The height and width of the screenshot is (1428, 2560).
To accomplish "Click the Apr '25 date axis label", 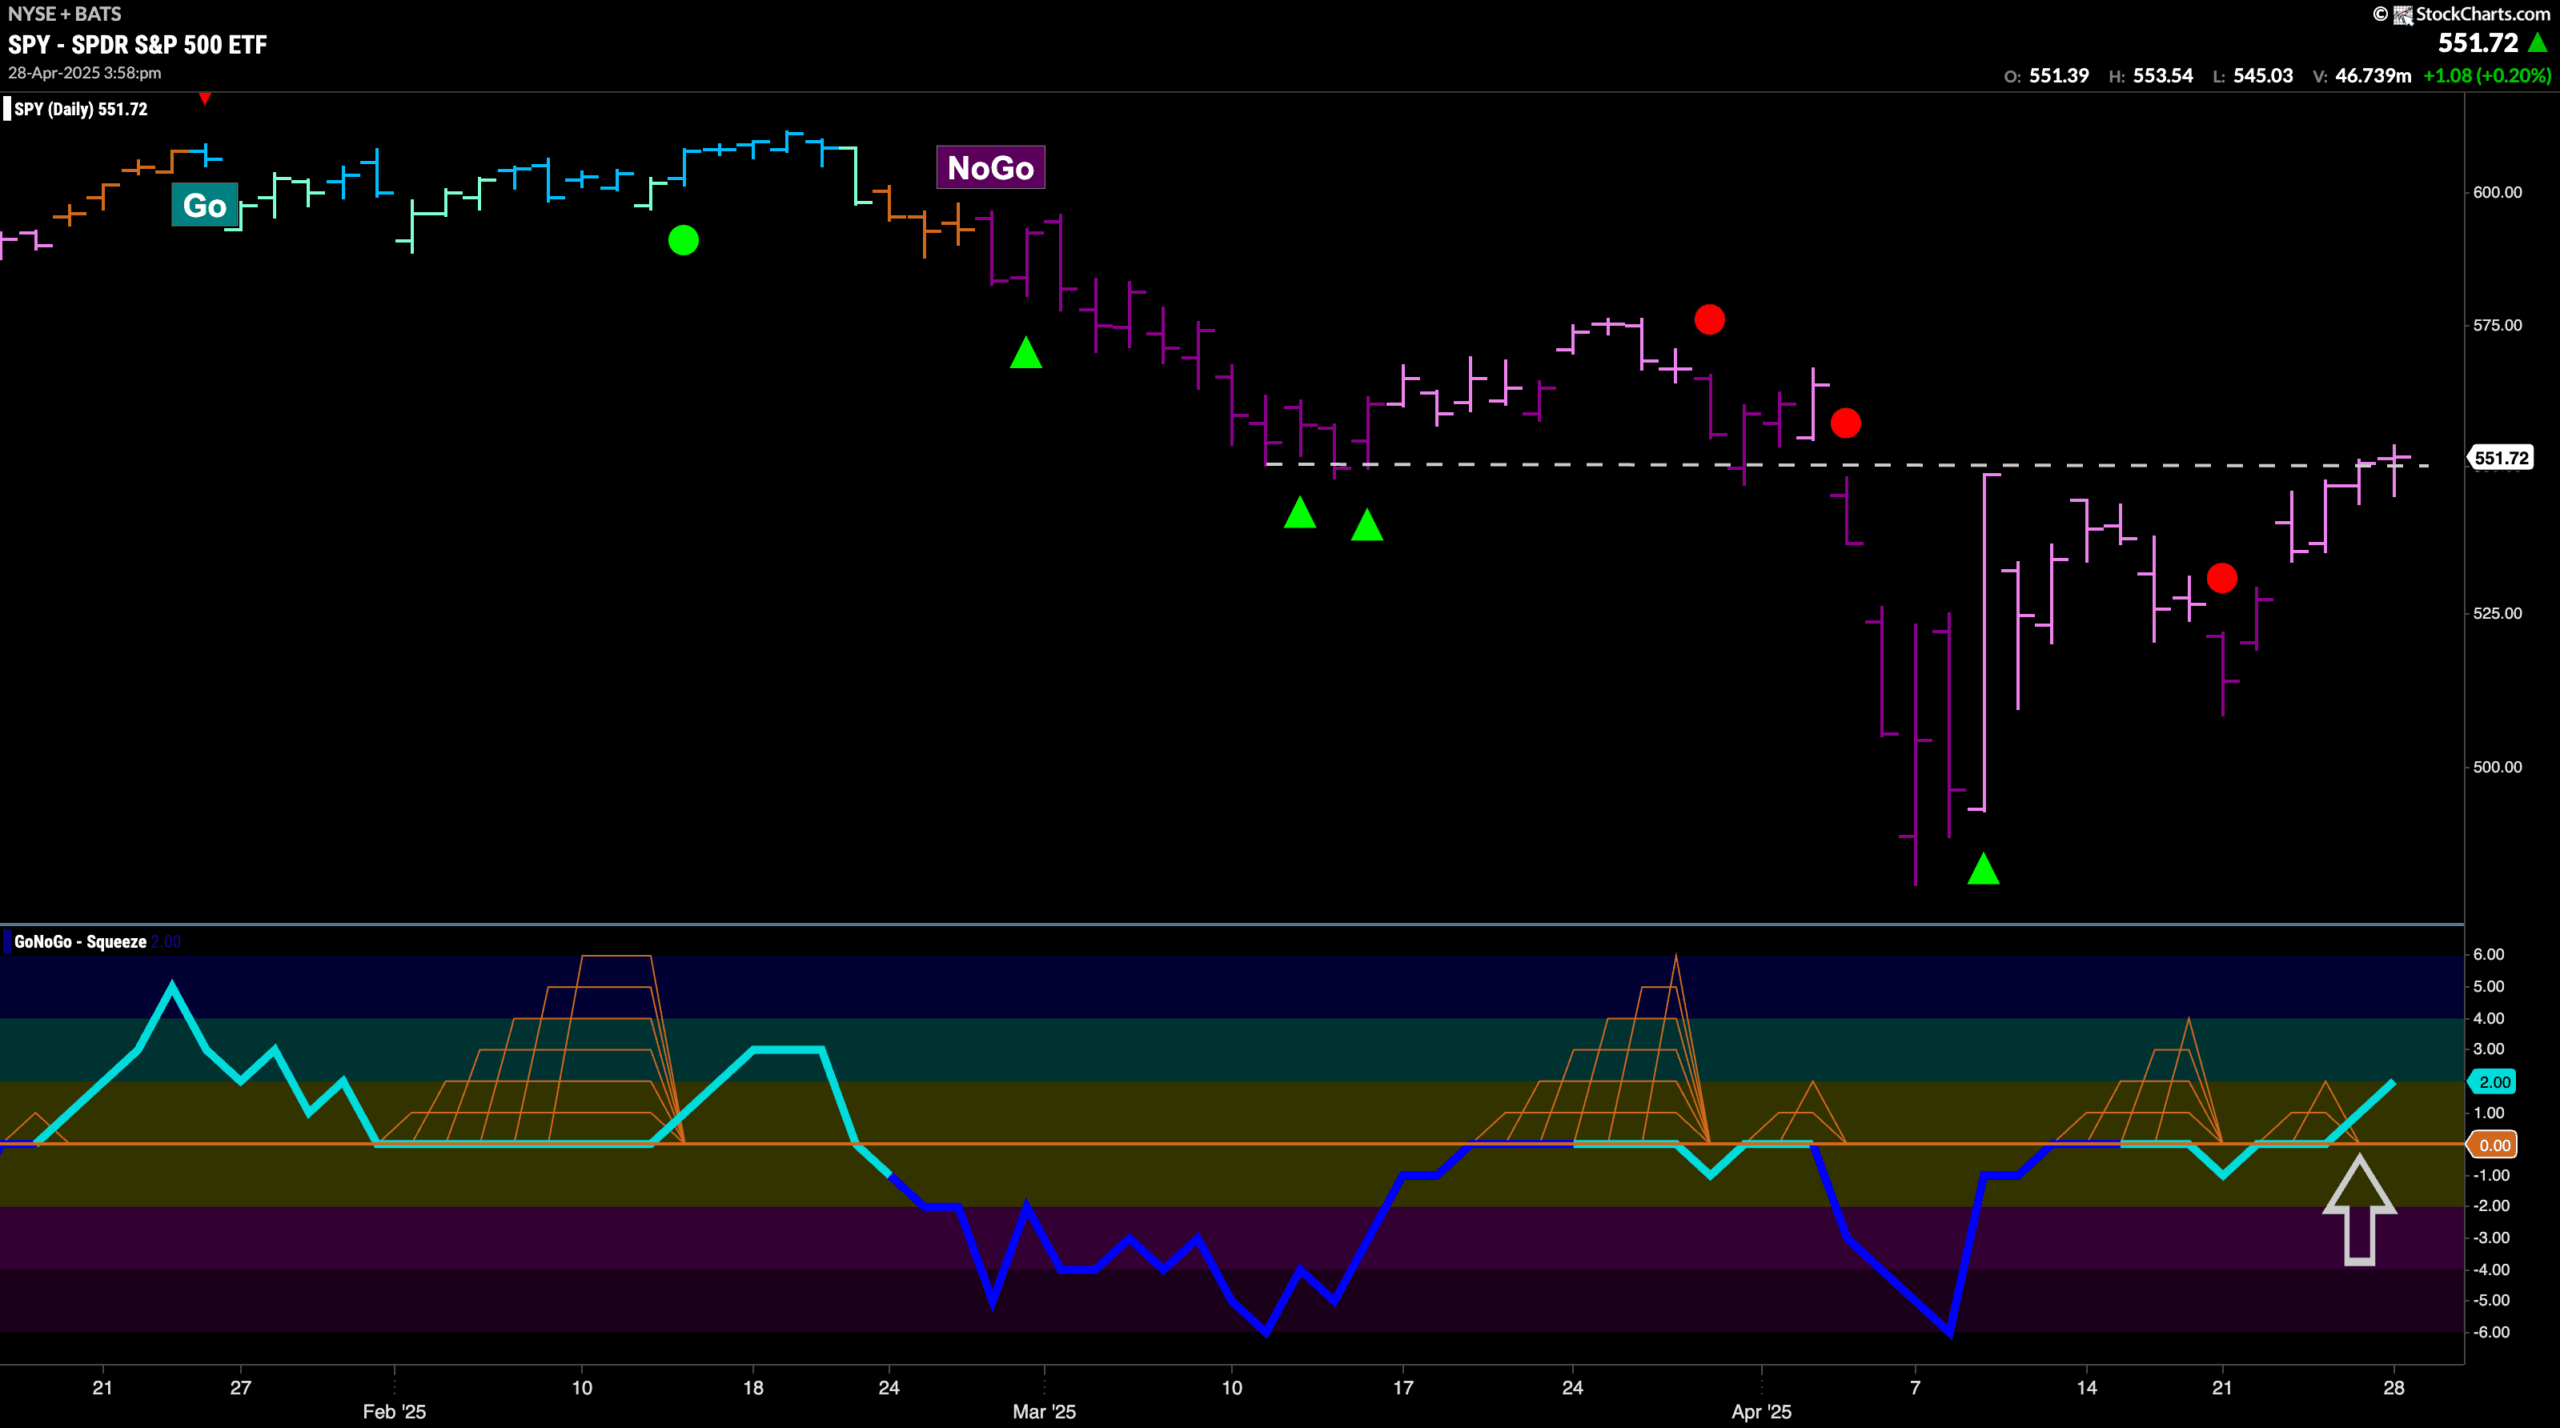I will [x=1761, y=1412].
